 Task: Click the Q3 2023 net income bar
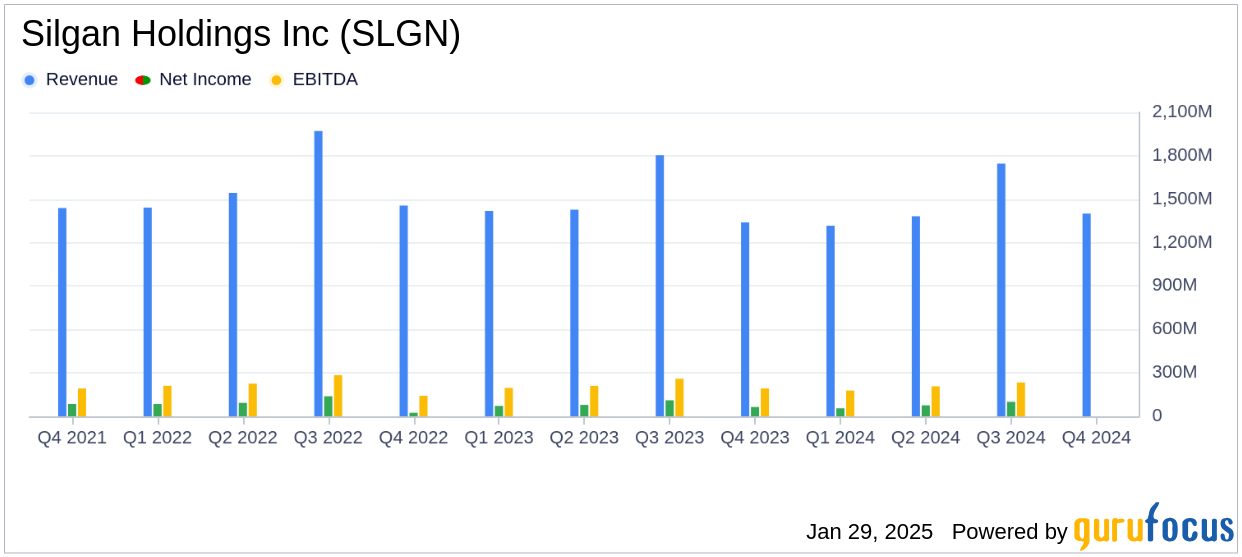pyautogui.click(x=669, y=409)
